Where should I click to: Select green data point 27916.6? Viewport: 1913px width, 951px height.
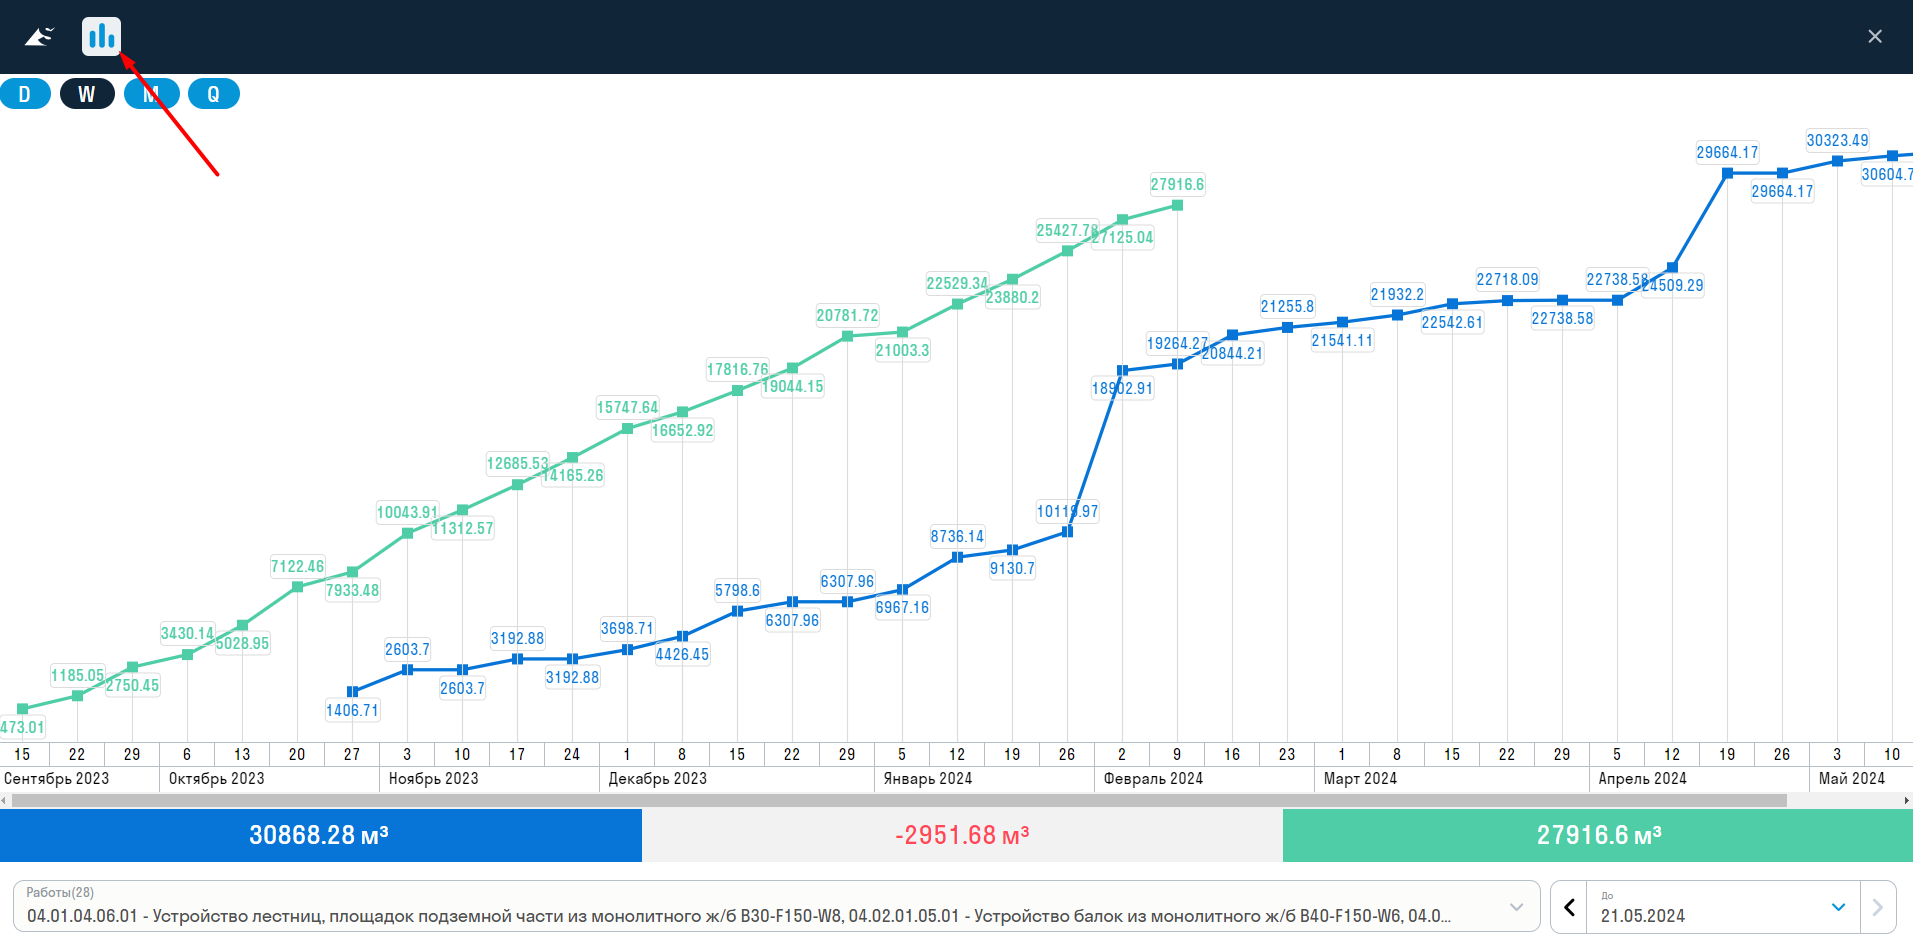(x=1177, y=205)
